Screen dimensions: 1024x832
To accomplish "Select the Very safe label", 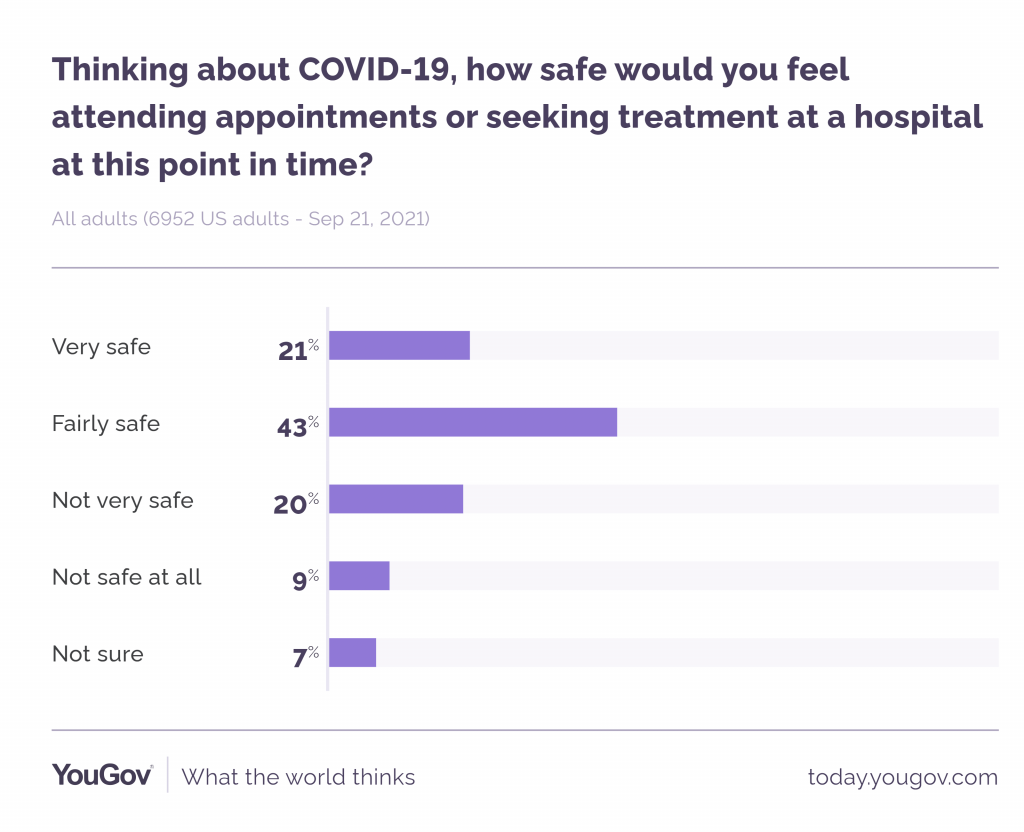I will pyautogui.click(x=101, y=347).
